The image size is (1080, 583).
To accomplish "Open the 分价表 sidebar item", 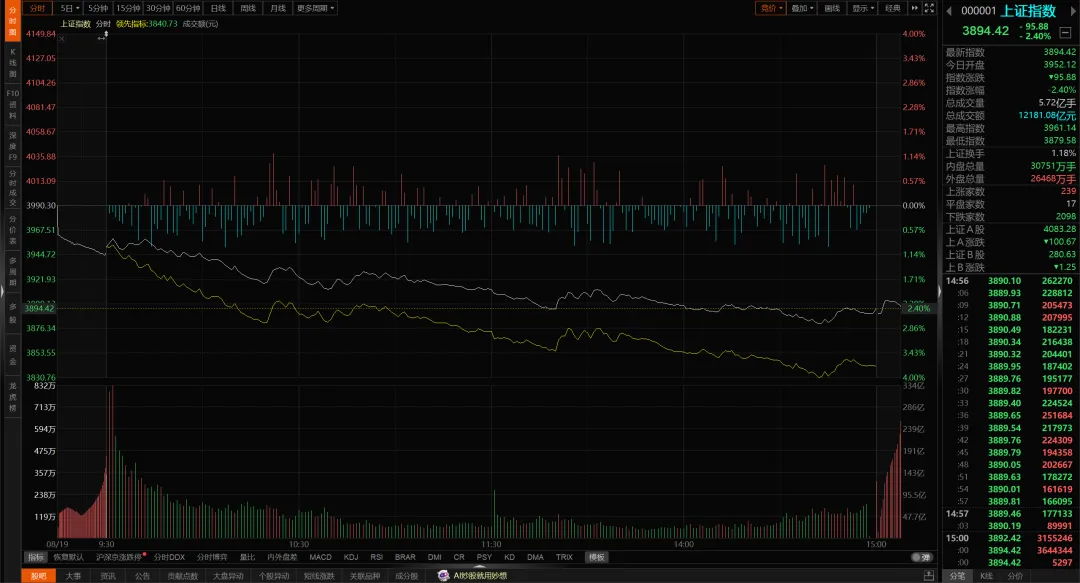I will (x=12, y=230).
